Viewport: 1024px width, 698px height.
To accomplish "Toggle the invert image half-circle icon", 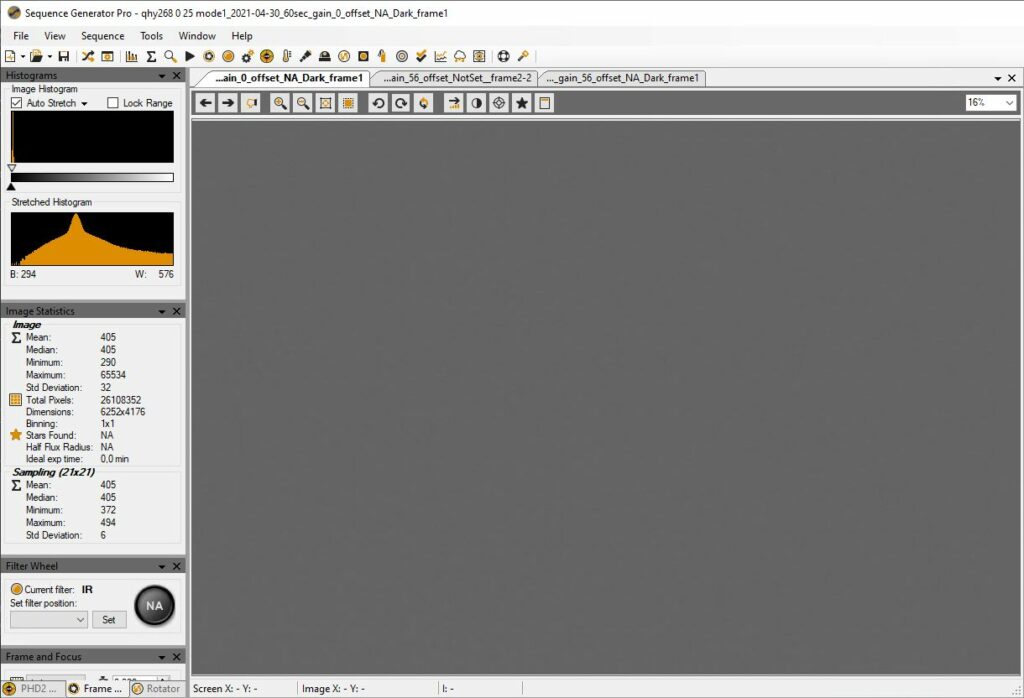I will point(476,103).
